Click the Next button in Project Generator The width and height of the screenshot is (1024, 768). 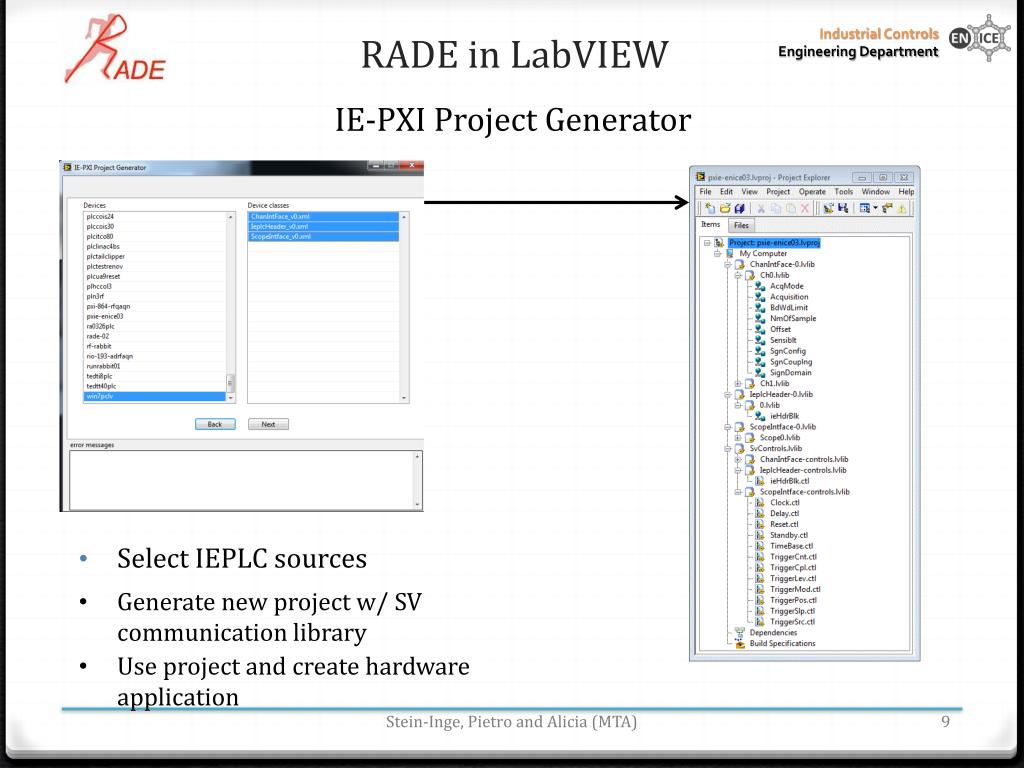[x=268, y=424]
